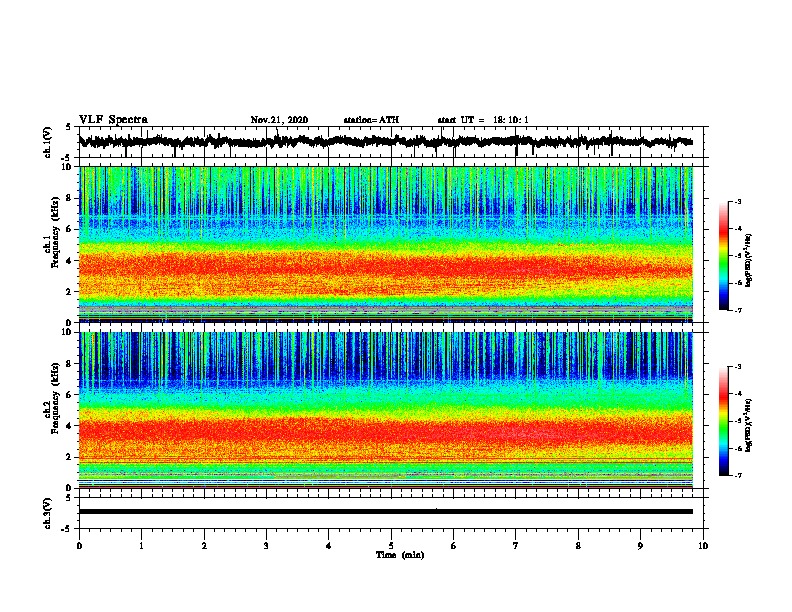Click the ch.1 spectrogram colorbar
The image size is (792, 612).
tap(723, 256)
